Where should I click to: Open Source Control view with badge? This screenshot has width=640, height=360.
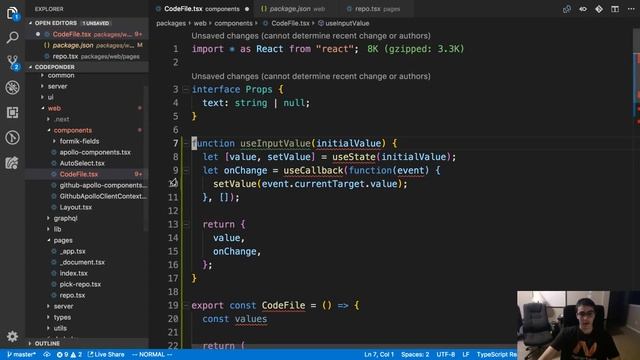[x=13, y=62]
